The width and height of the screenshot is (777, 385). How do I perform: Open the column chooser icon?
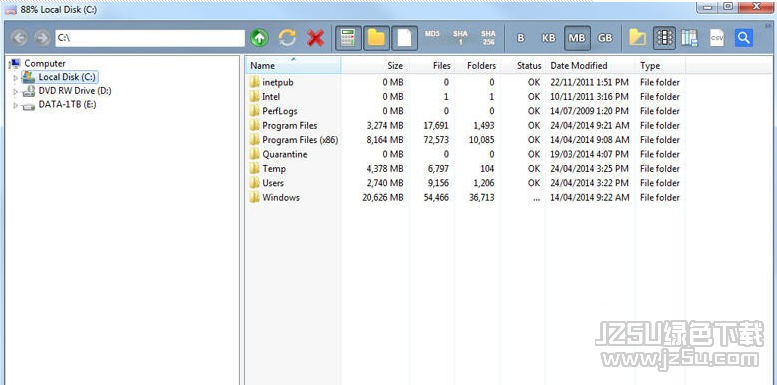coord(689,38)
